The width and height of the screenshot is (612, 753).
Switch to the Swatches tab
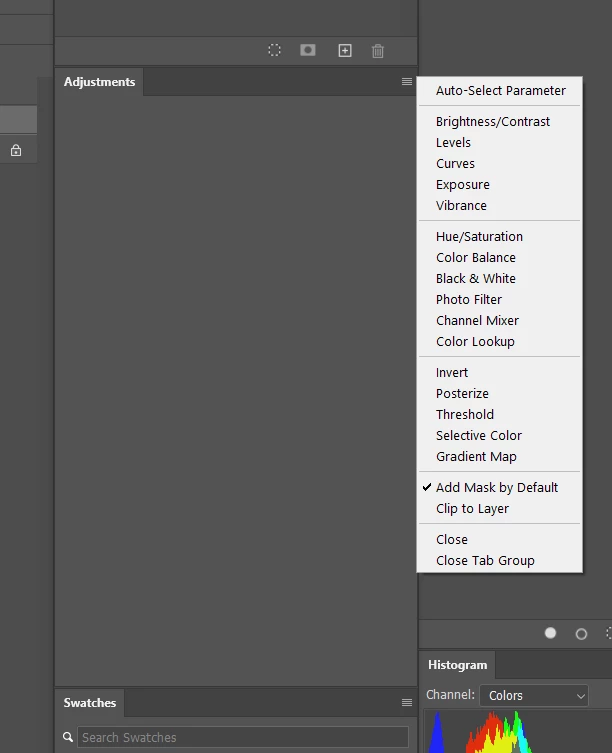pos(90,703)
